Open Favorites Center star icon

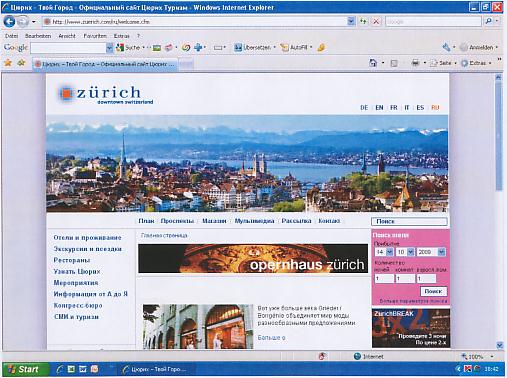[8, 63]
